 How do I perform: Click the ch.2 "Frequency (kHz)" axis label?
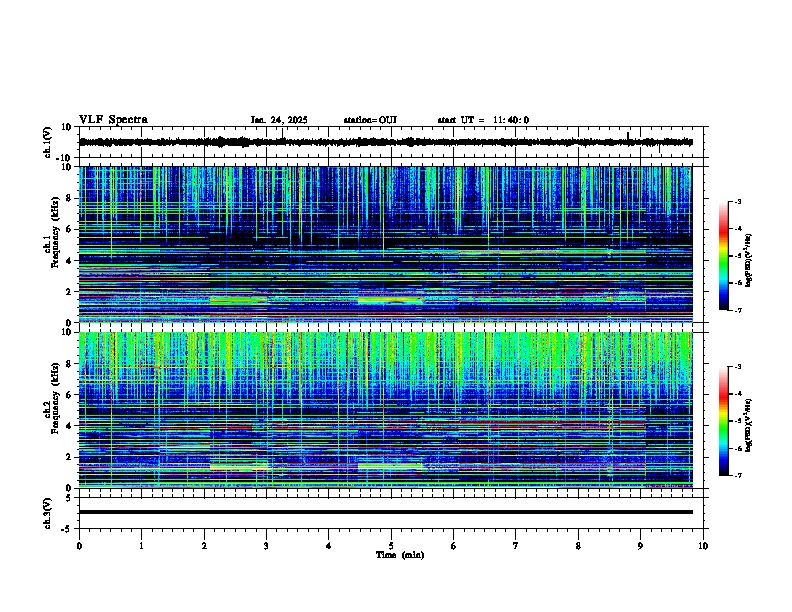tap(57, 398)
